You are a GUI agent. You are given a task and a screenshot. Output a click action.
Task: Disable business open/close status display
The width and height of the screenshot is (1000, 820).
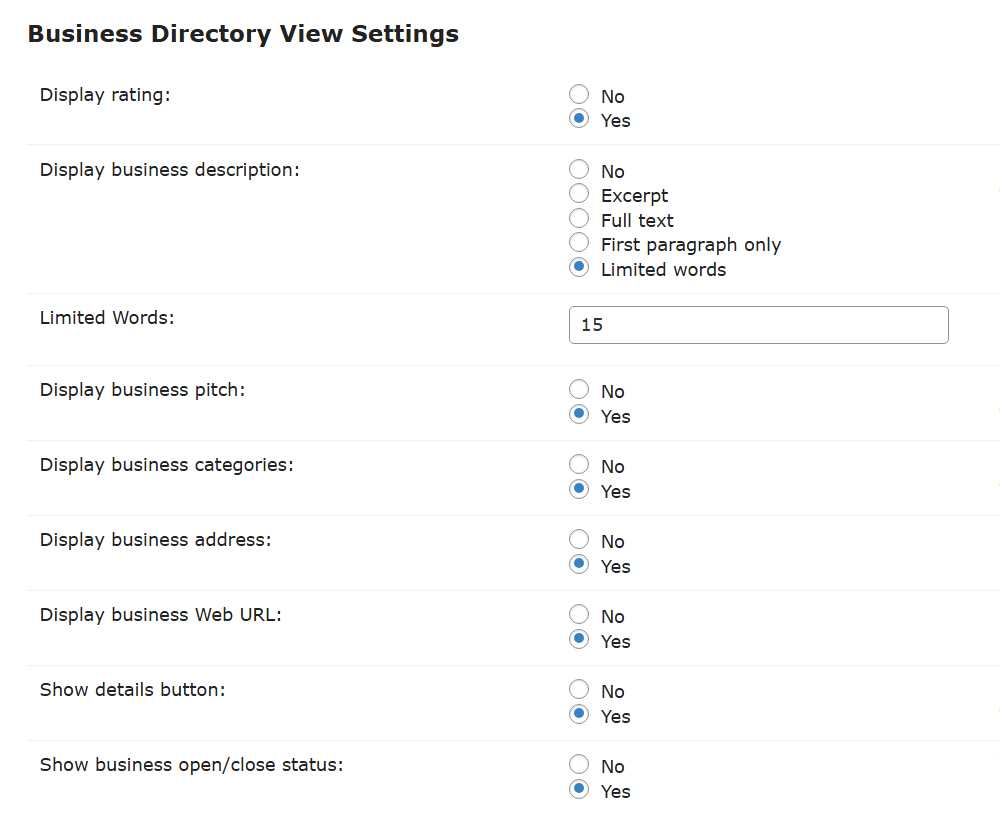[579, 765]
